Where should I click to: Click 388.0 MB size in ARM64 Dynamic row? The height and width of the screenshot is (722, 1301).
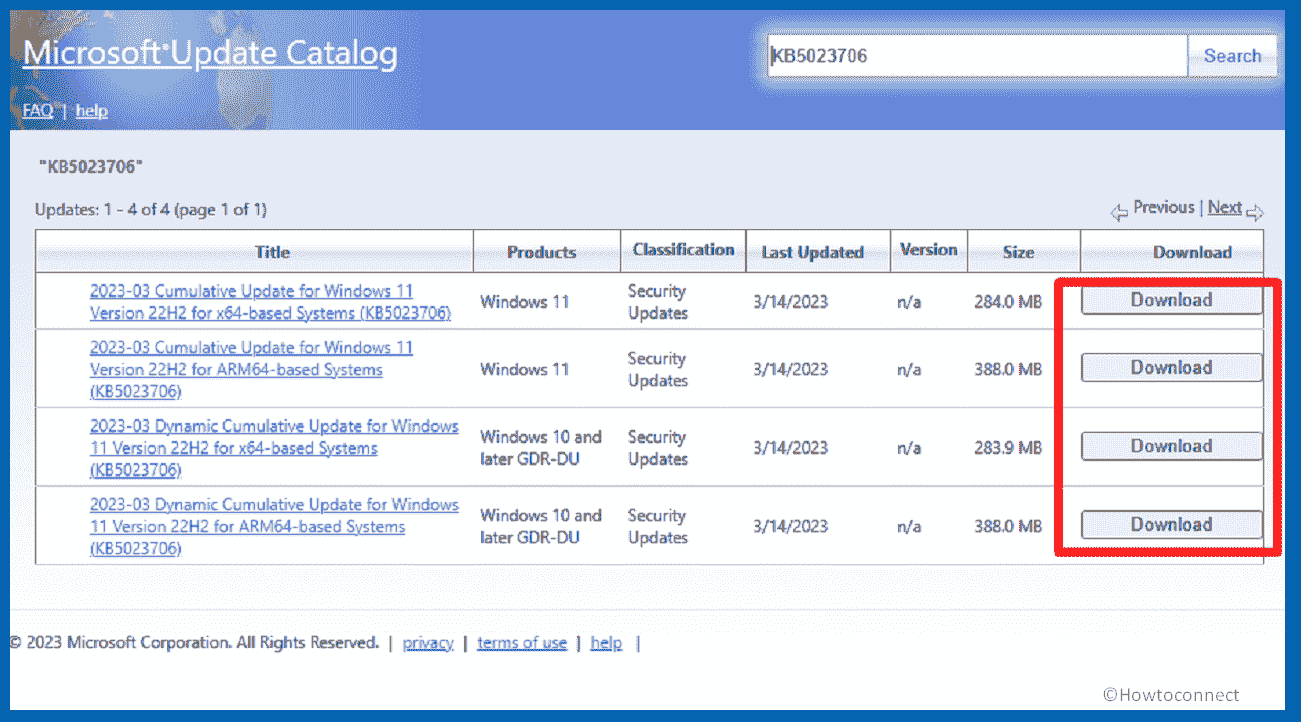point(1008,527)
